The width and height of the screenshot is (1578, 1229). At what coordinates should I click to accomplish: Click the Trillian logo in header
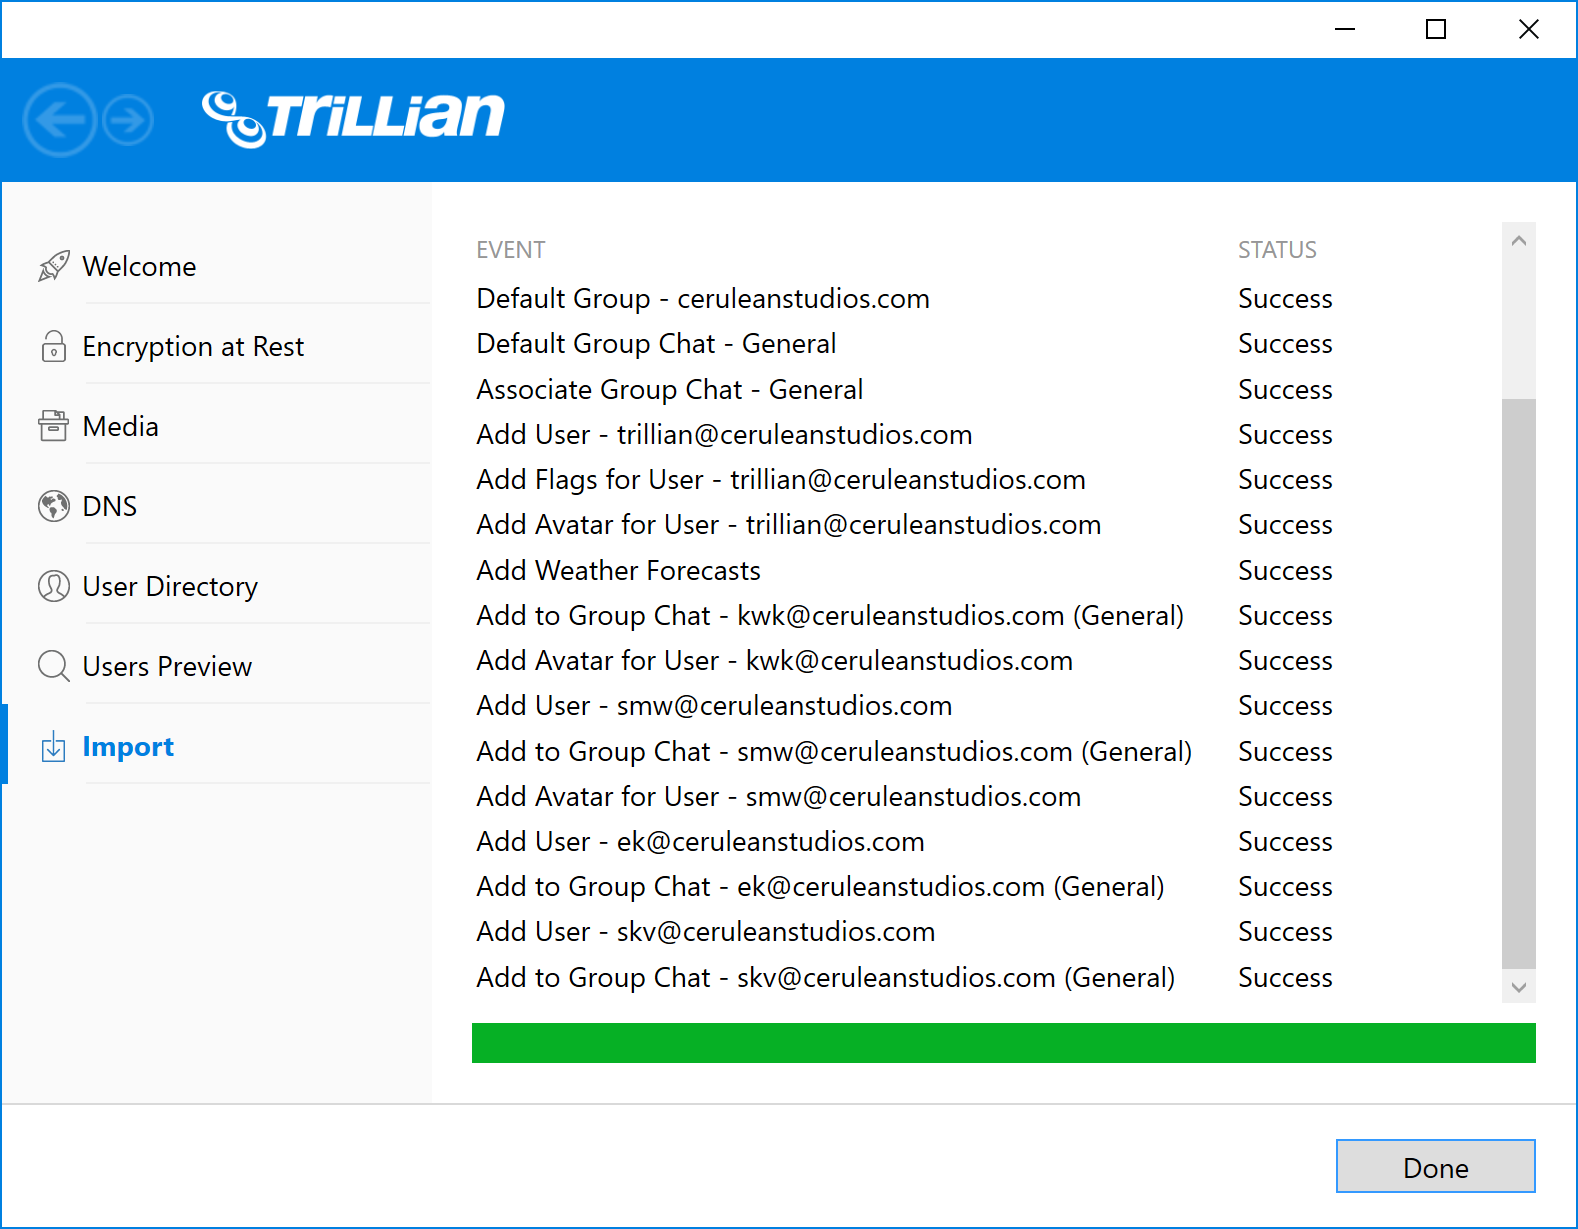coord(353,118)
